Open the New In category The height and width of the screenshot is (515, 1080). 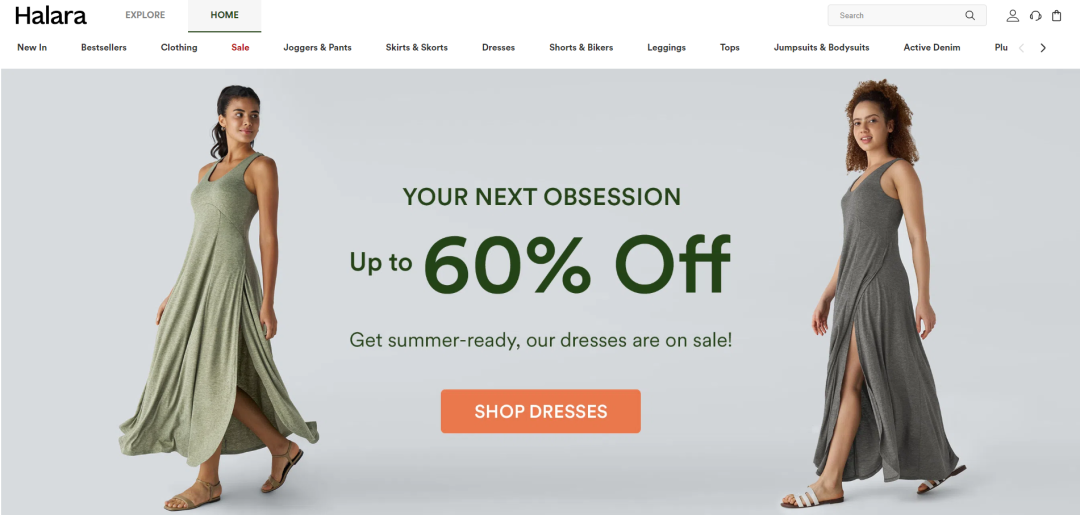(32, 48)
